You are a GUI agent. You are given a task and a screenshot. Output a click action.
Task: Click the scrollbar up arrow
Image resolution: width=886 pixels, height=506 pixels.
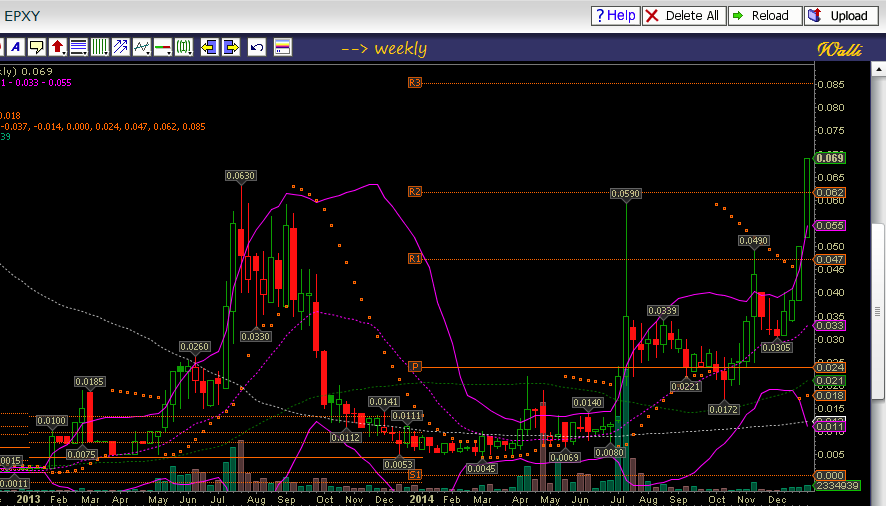(878, 70)
